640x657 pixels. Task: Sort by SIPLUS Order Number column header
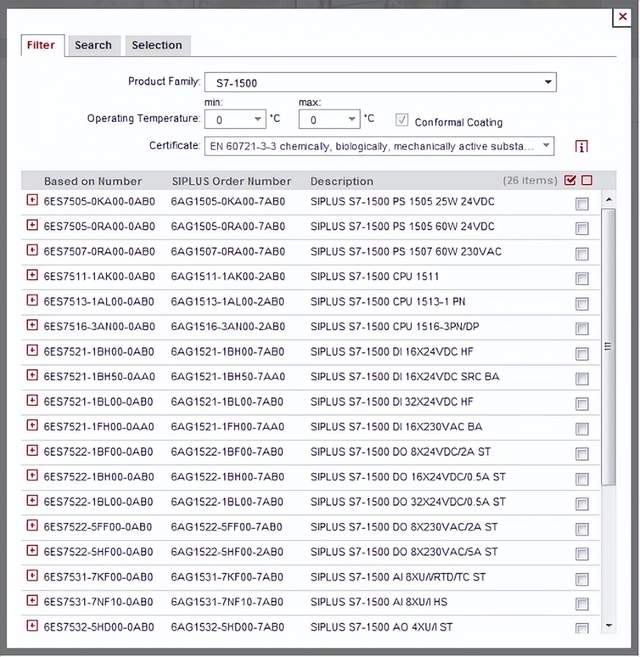231,181
